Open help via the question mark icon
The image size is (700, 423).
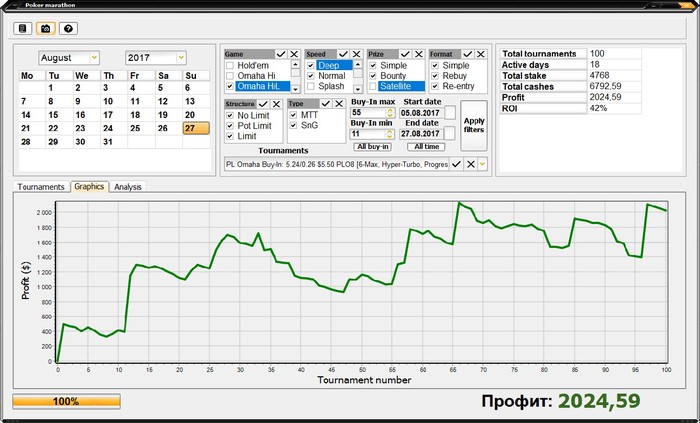tap(68, 29)
